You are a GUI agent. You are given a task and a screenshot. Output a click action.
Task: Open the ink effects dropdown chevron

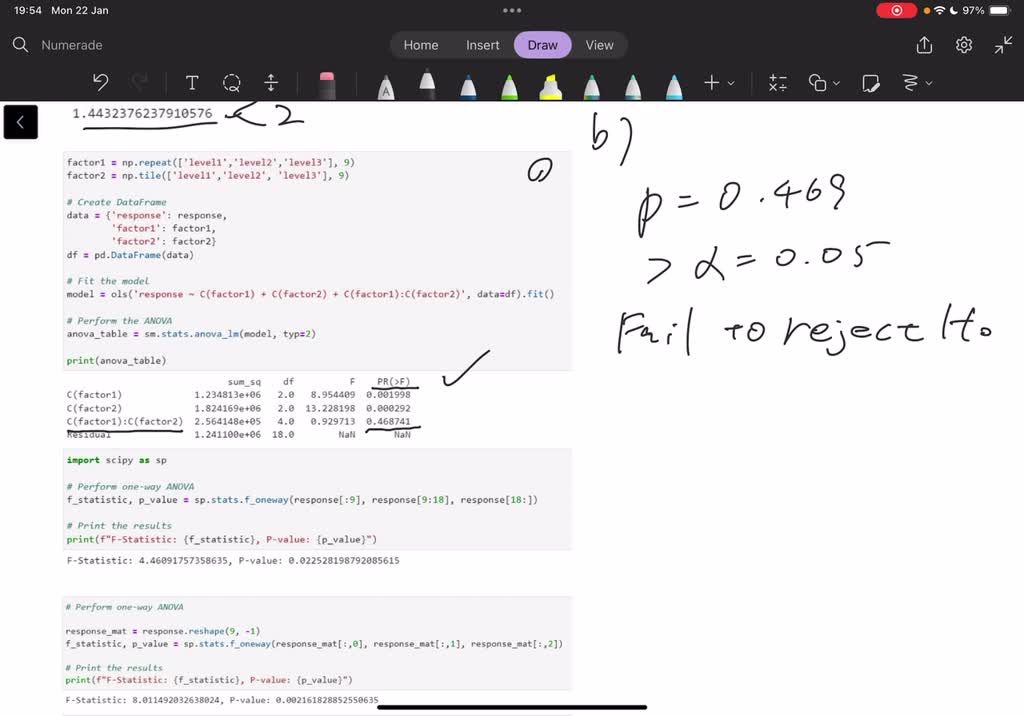tap(930, 83)
